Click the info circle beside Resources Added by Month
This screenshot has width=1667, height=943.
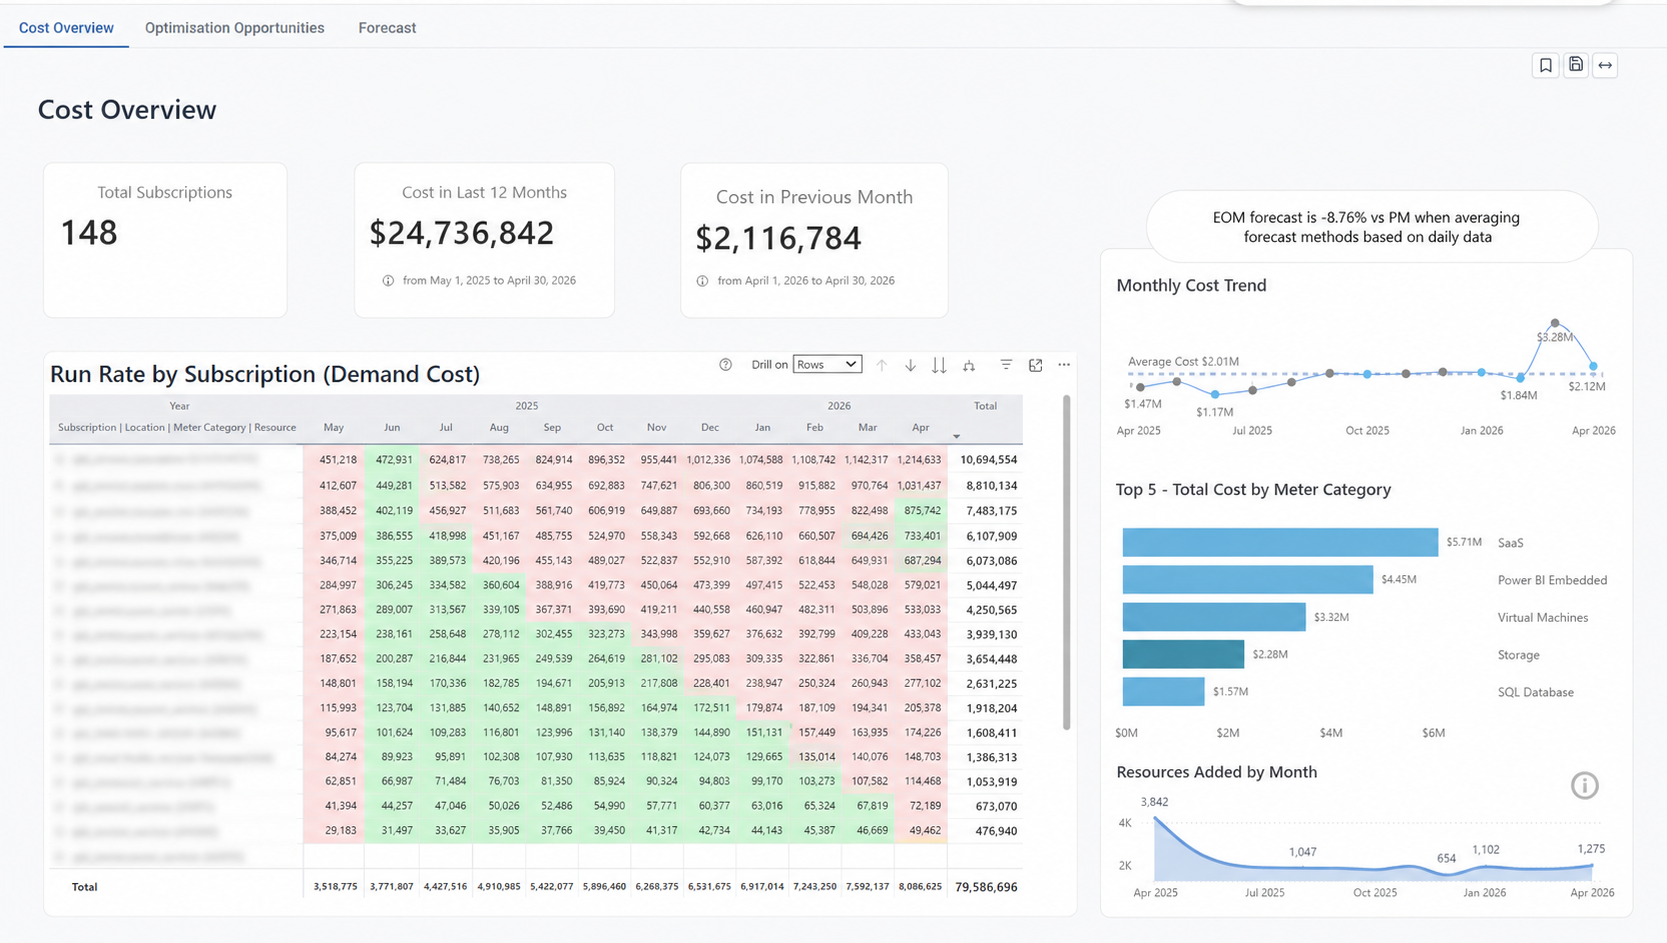tap(1584, 786)
